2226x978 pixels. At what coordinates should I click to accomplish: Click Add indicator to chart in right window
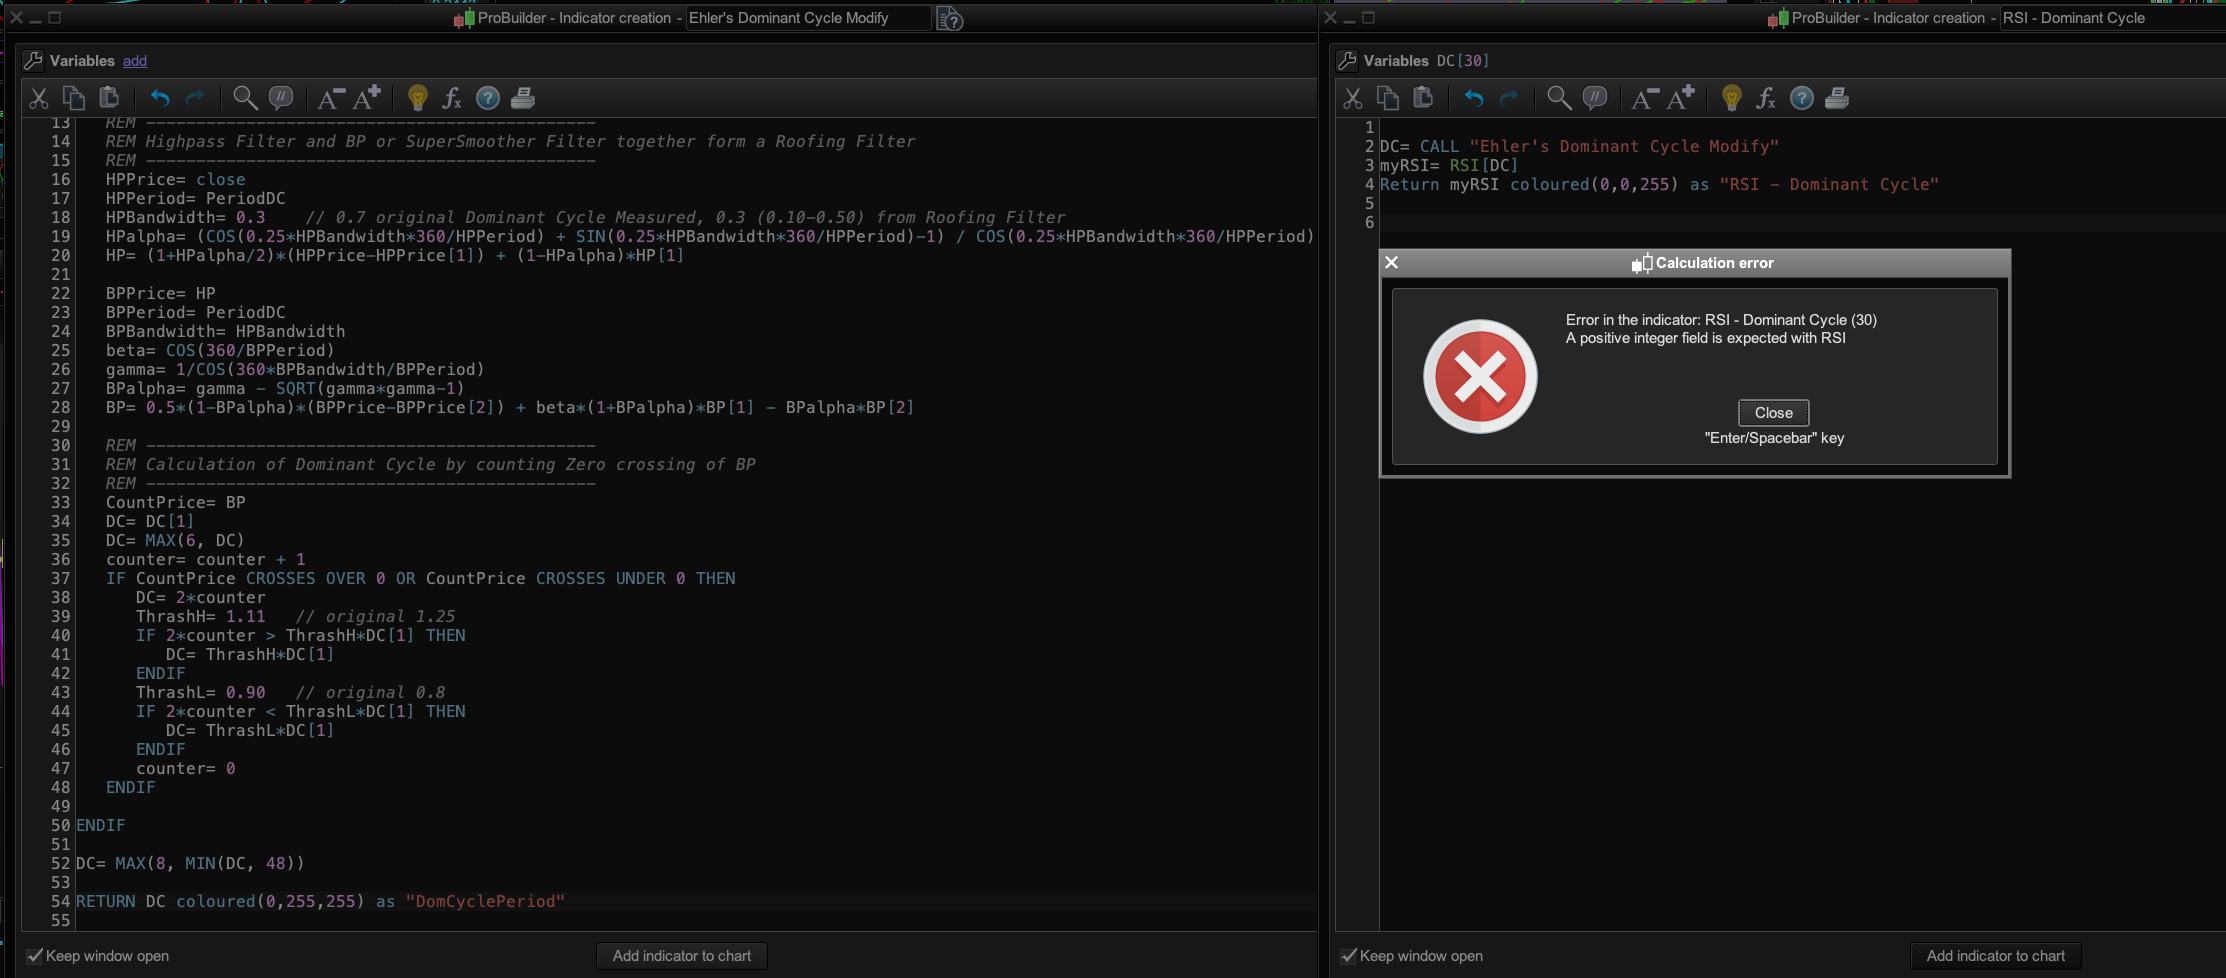pyautogui.click(x=1995, y=956)
